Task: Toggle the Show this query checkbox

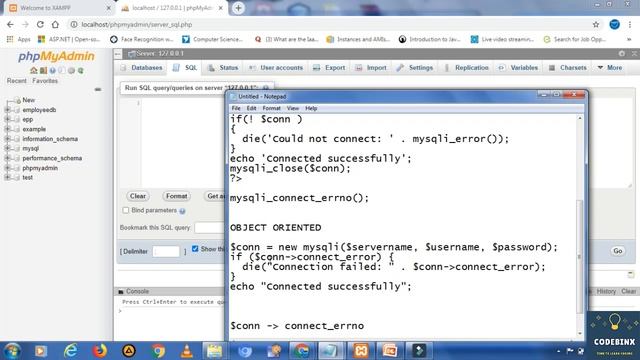Action: click(x=195, y=249)
